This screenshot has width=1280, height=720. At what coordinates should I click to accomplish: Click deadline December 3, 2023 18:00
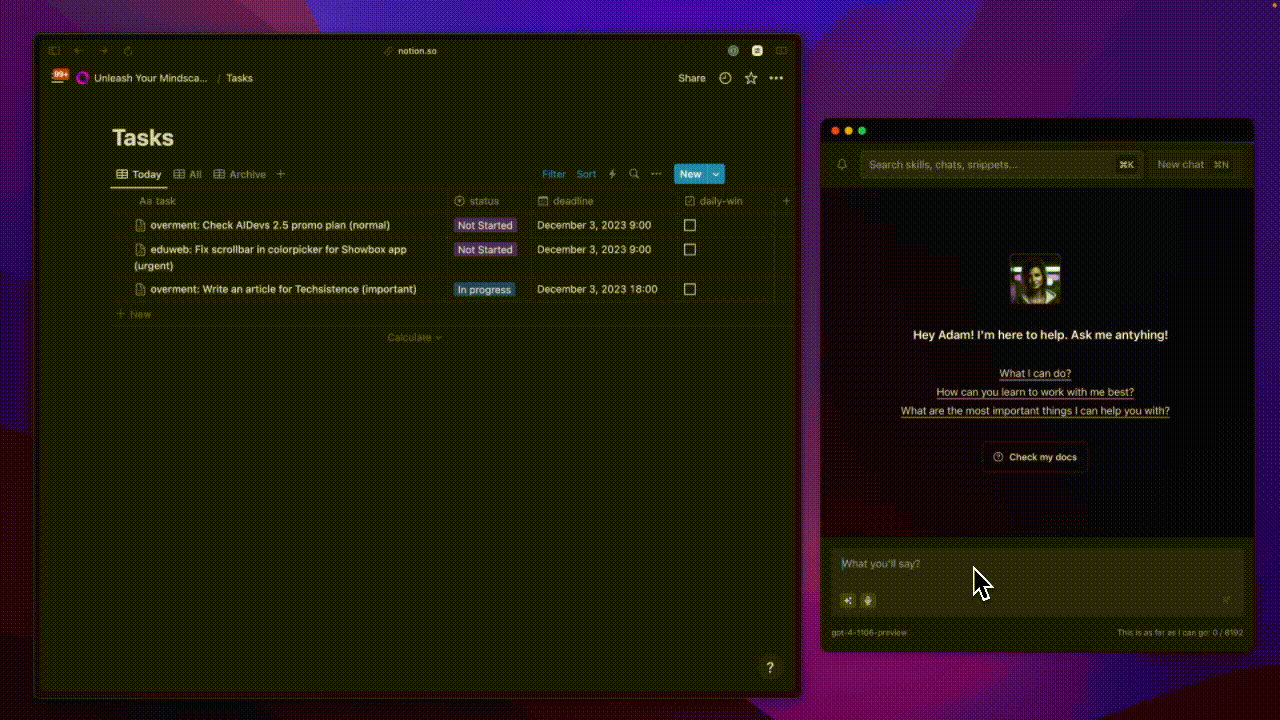pyautogui.click(x=597, y=289)
